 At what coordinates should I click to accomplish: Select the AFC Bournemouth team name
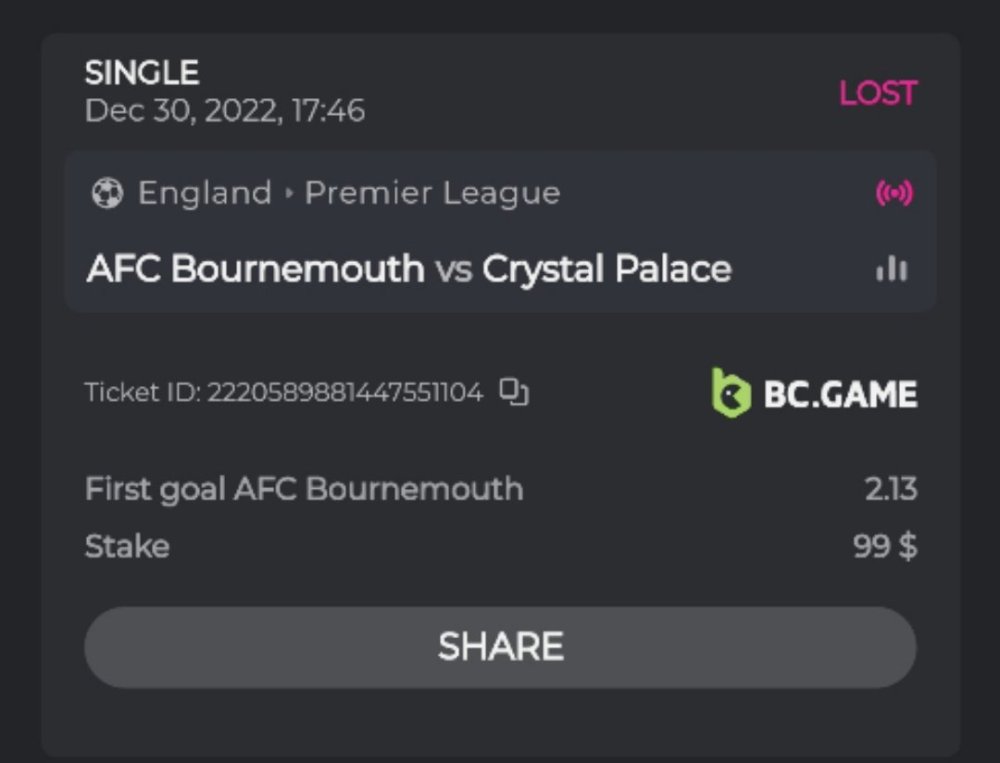[255, 269]
